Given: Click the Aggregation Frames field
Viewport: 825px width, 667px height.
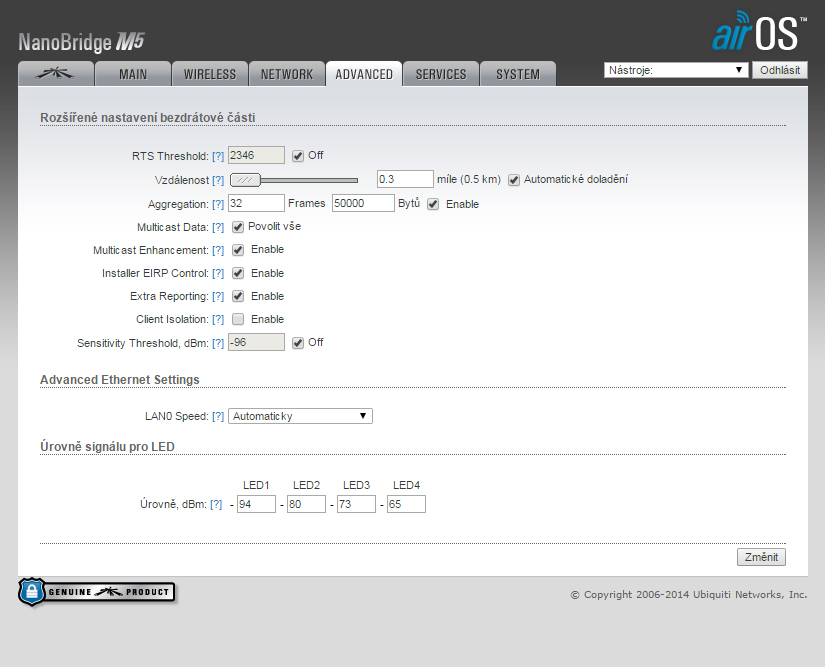Looking at the screenshot, I should 256,204.
